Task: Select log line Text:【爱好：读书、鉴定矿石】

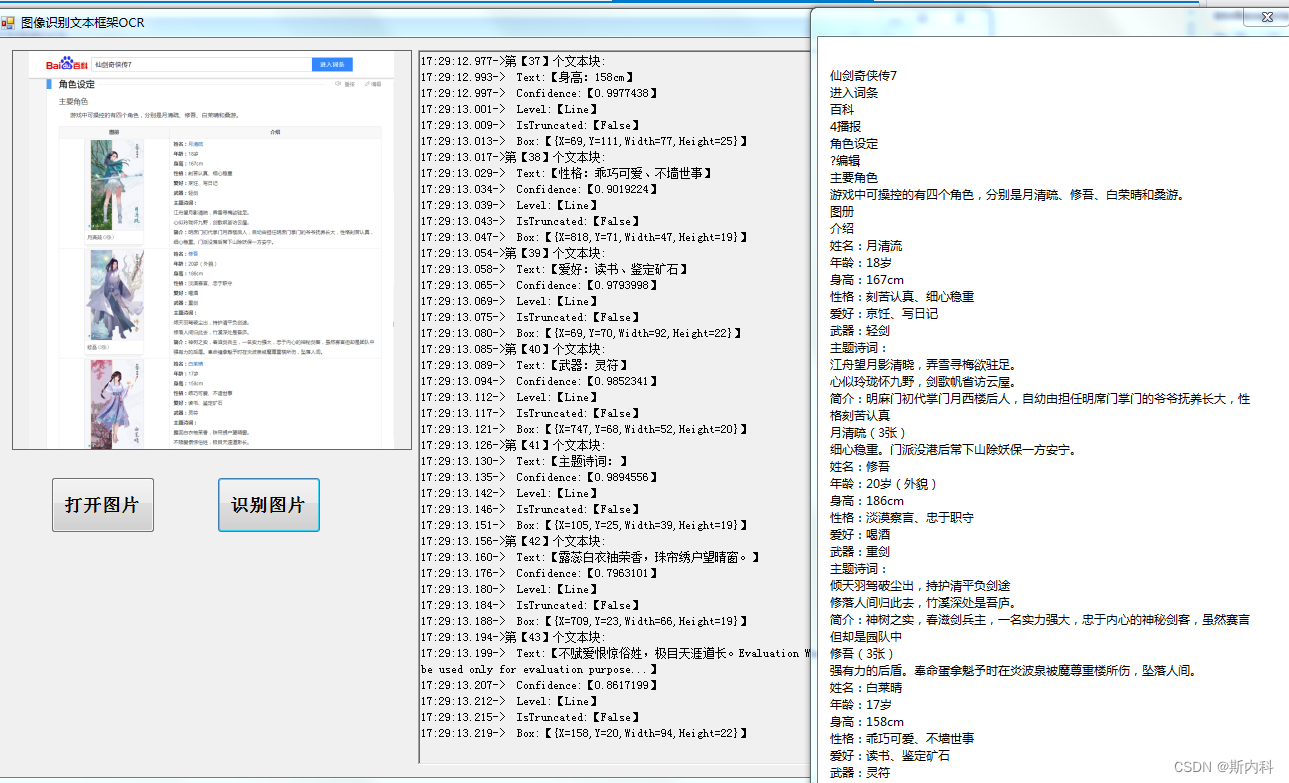Action: [x=555, y=269]
